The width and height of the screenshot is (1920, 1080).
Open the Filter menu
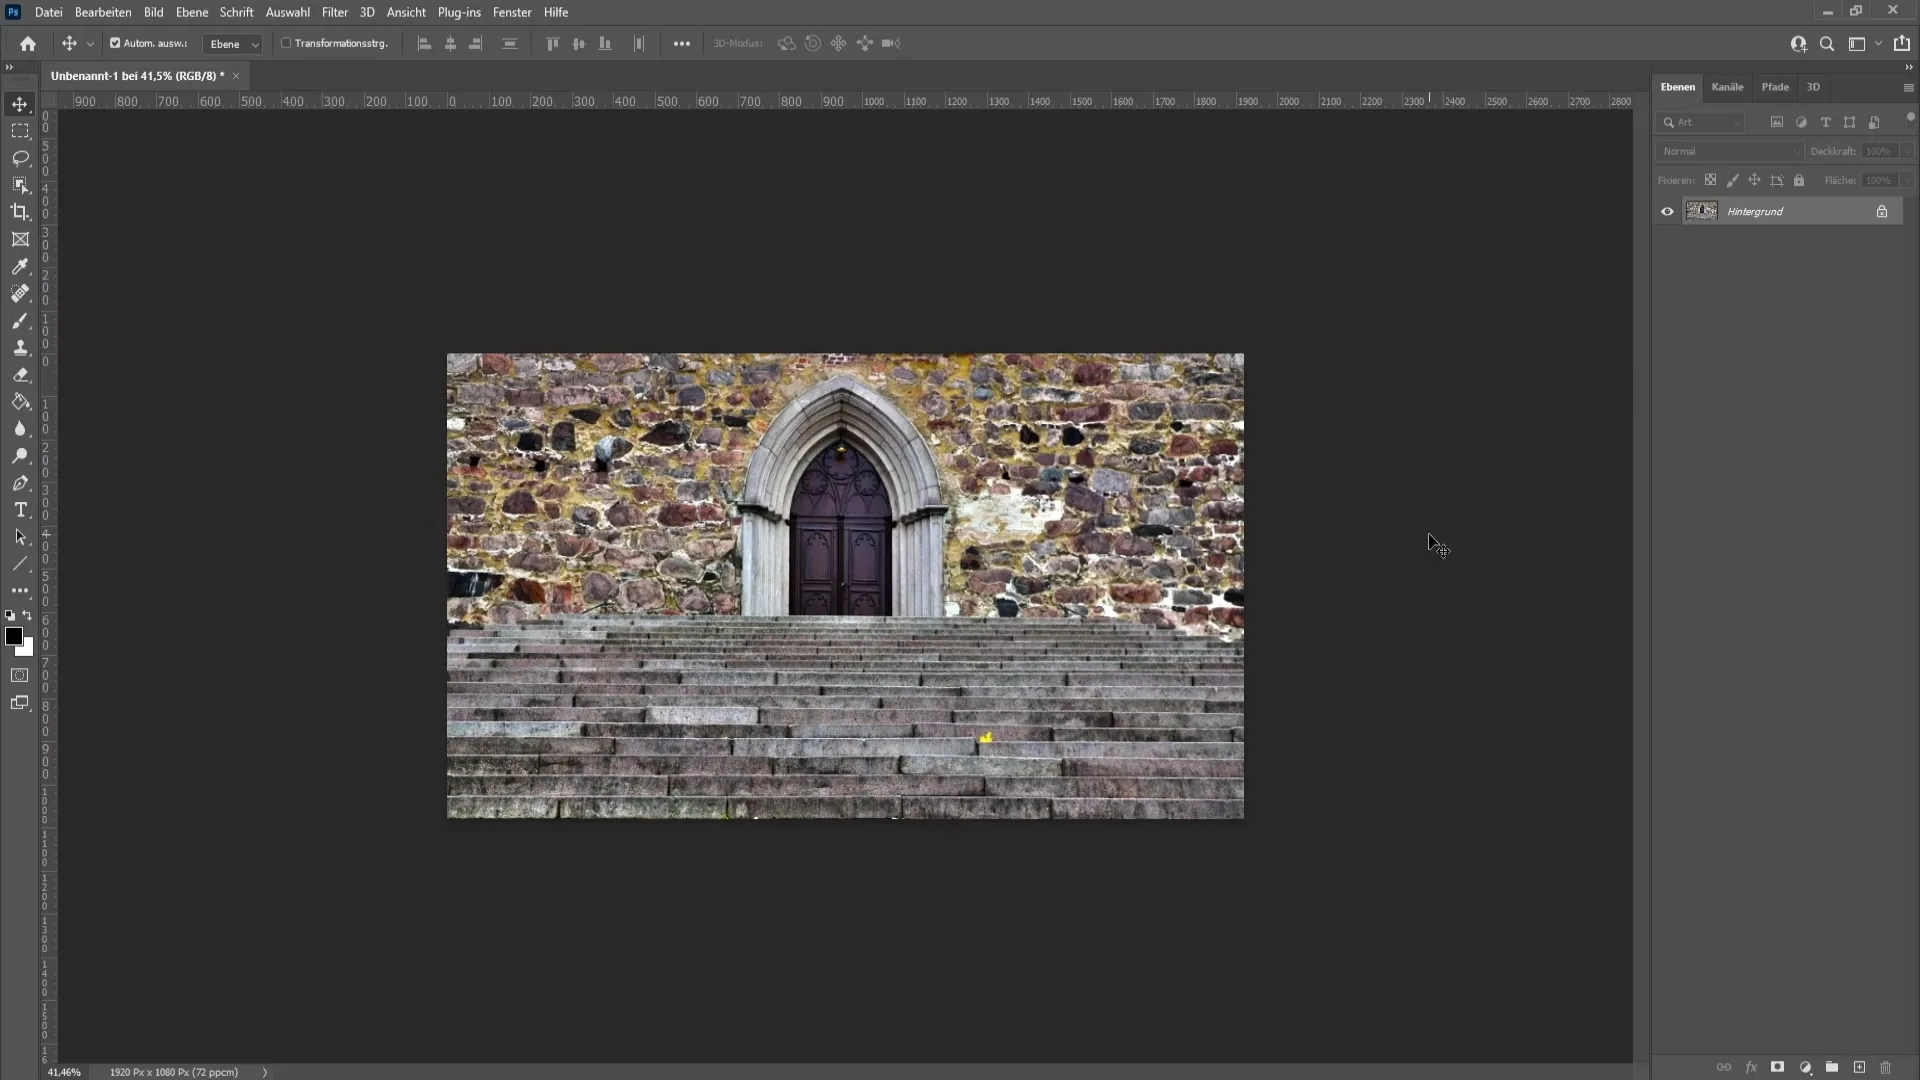pyautogui.click(x=334, y=12)
